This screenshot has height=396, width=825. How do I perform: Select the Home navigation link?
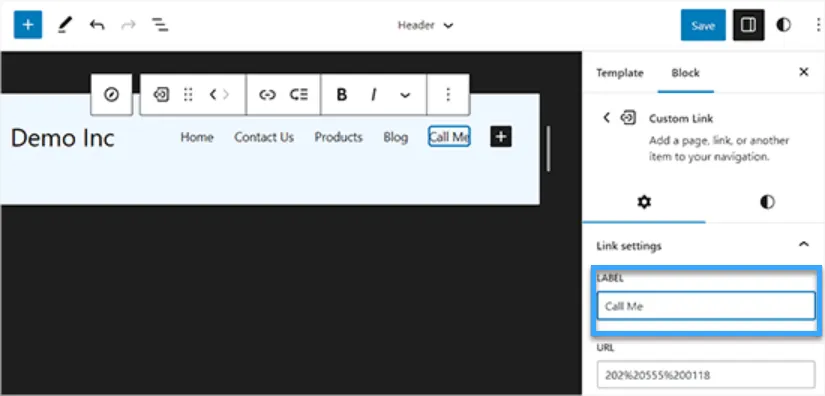[x=197, y=137]
